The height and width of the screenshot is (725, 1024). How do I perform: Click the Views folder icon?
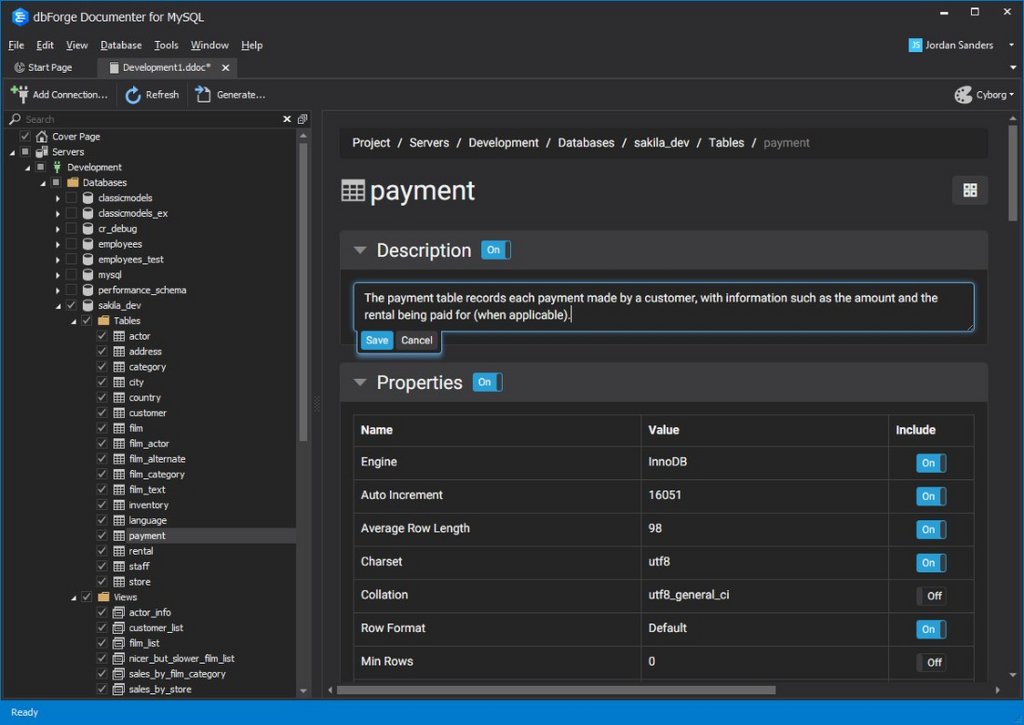click(104, 597)
